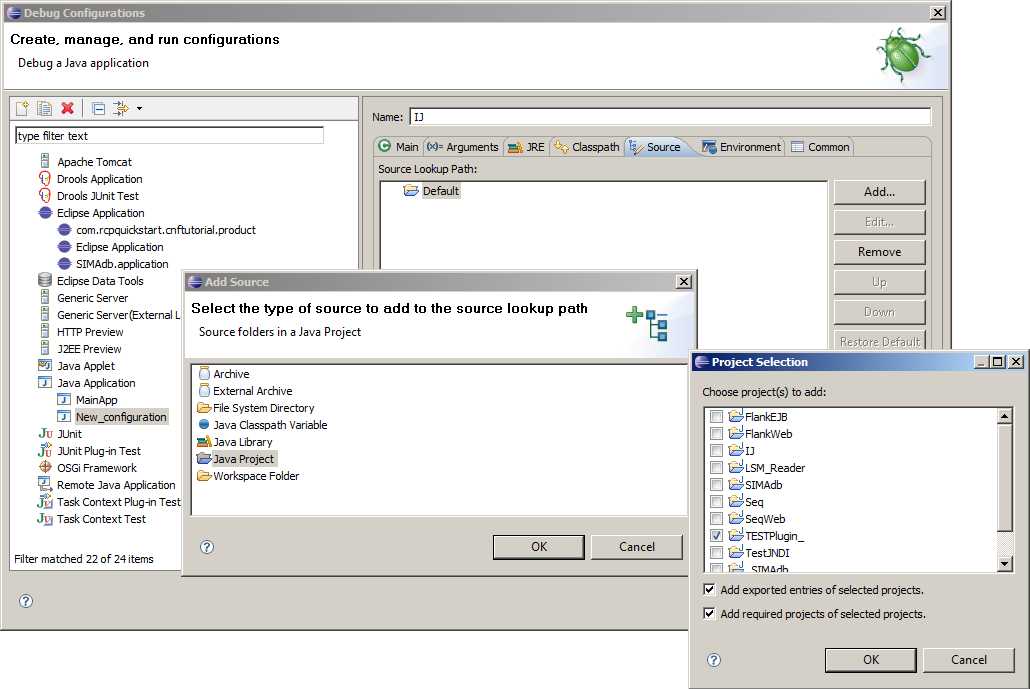Click Cancel in Add Source dialog

click(637, 546)
